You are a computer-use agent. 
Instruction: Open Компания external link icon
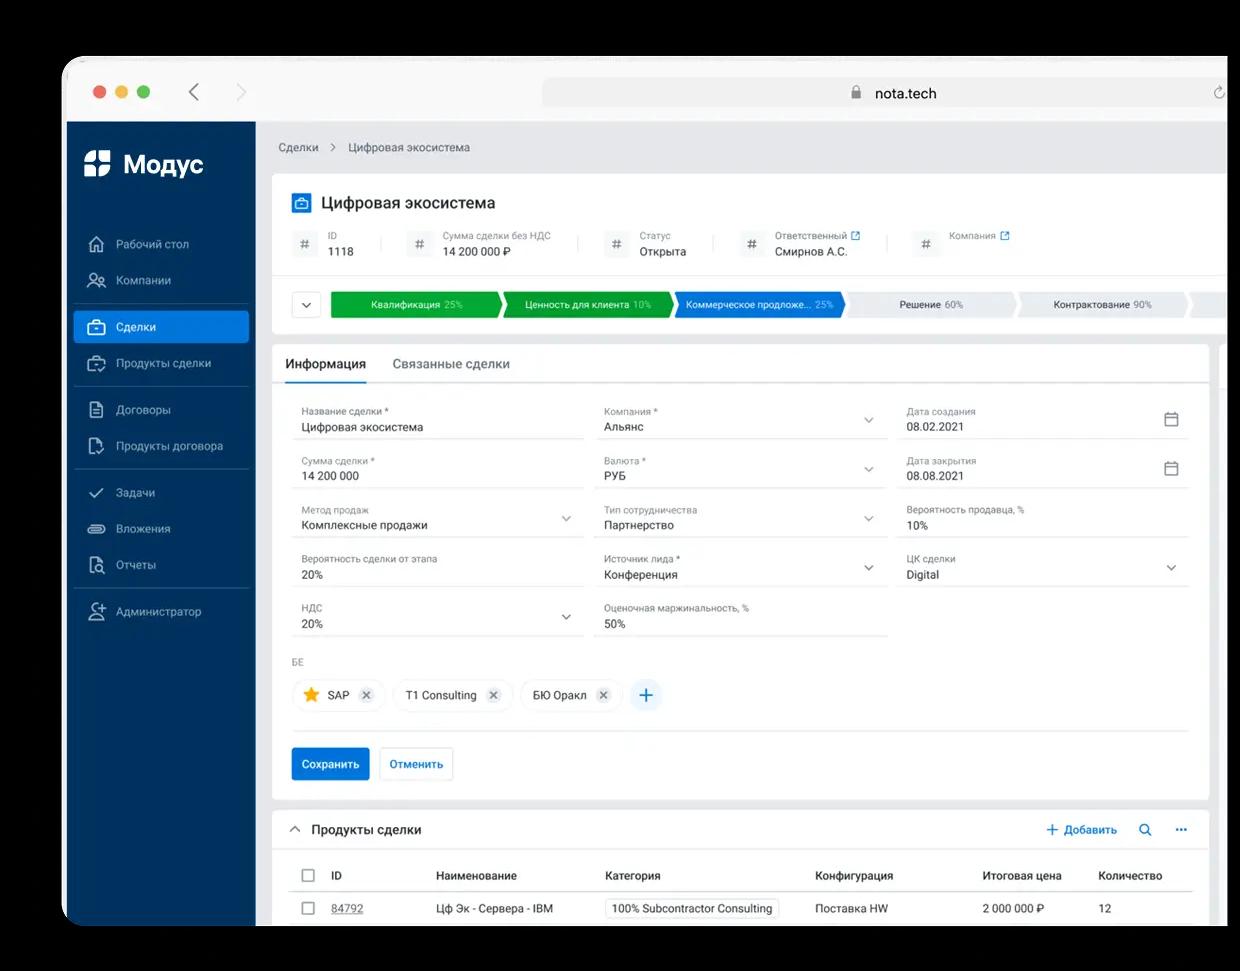coord(1005,236)
